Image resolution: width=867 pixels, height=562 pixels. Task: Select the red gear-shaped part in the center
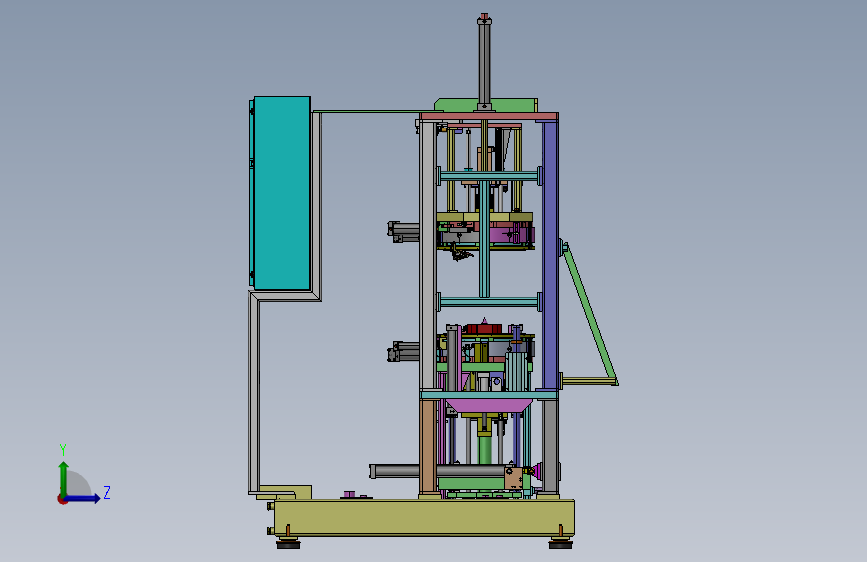coord(485,329)
